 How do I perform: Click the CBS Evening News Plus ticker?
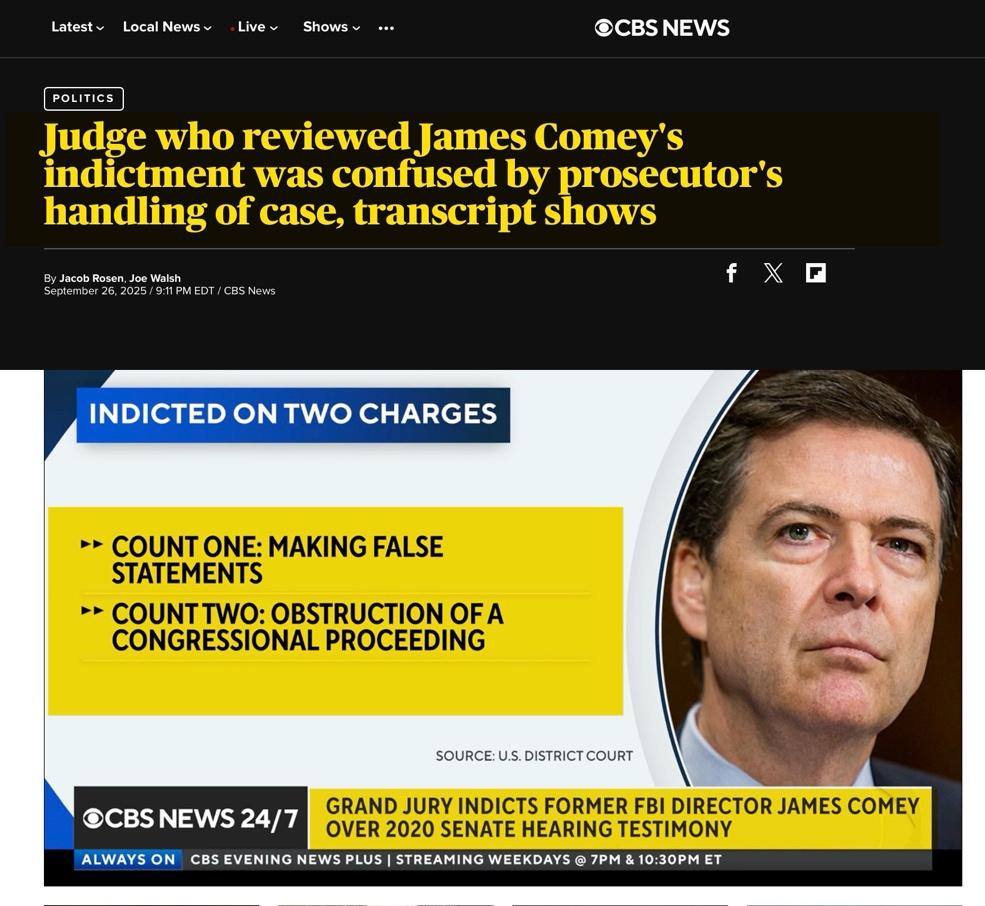tap(456, 860)
